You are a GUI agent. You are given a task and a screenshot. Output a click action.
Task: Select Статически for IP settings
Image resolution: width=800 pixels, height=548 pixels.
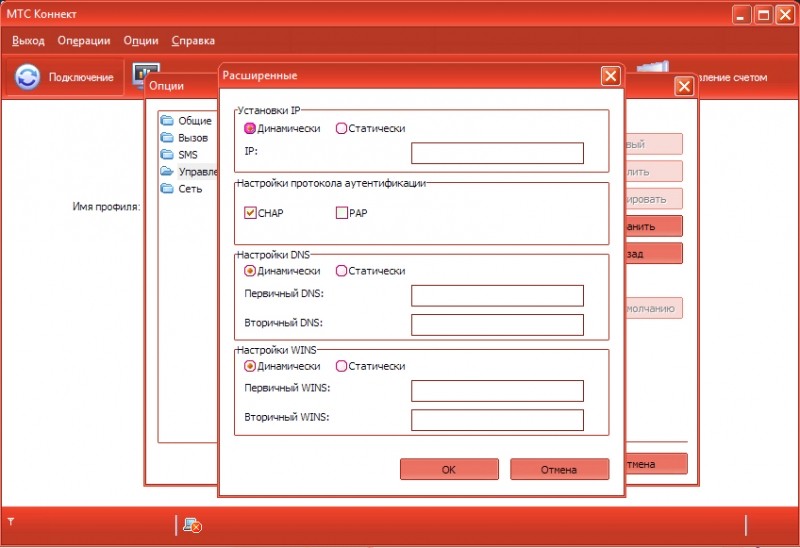click(341, 129)
